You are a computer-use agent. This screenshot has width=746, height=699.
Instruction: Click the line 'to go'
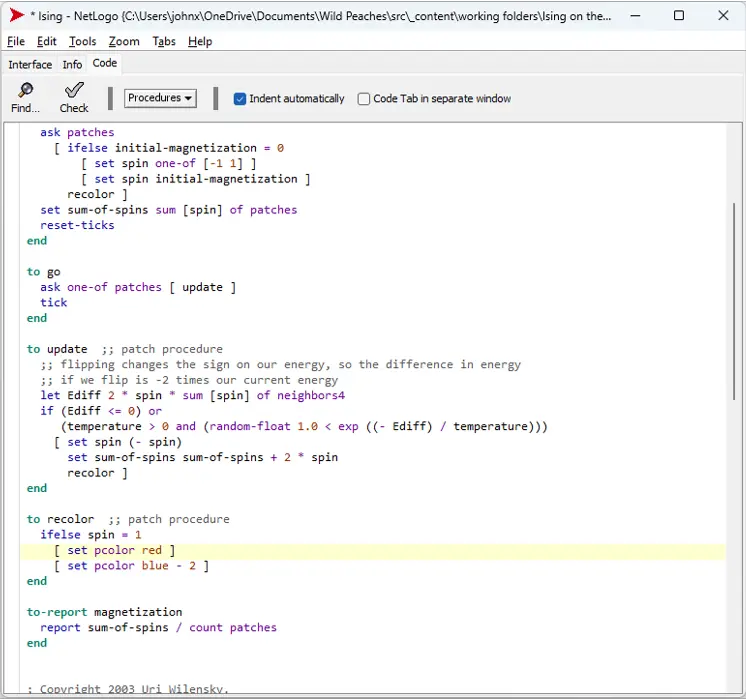pos(43,272)
